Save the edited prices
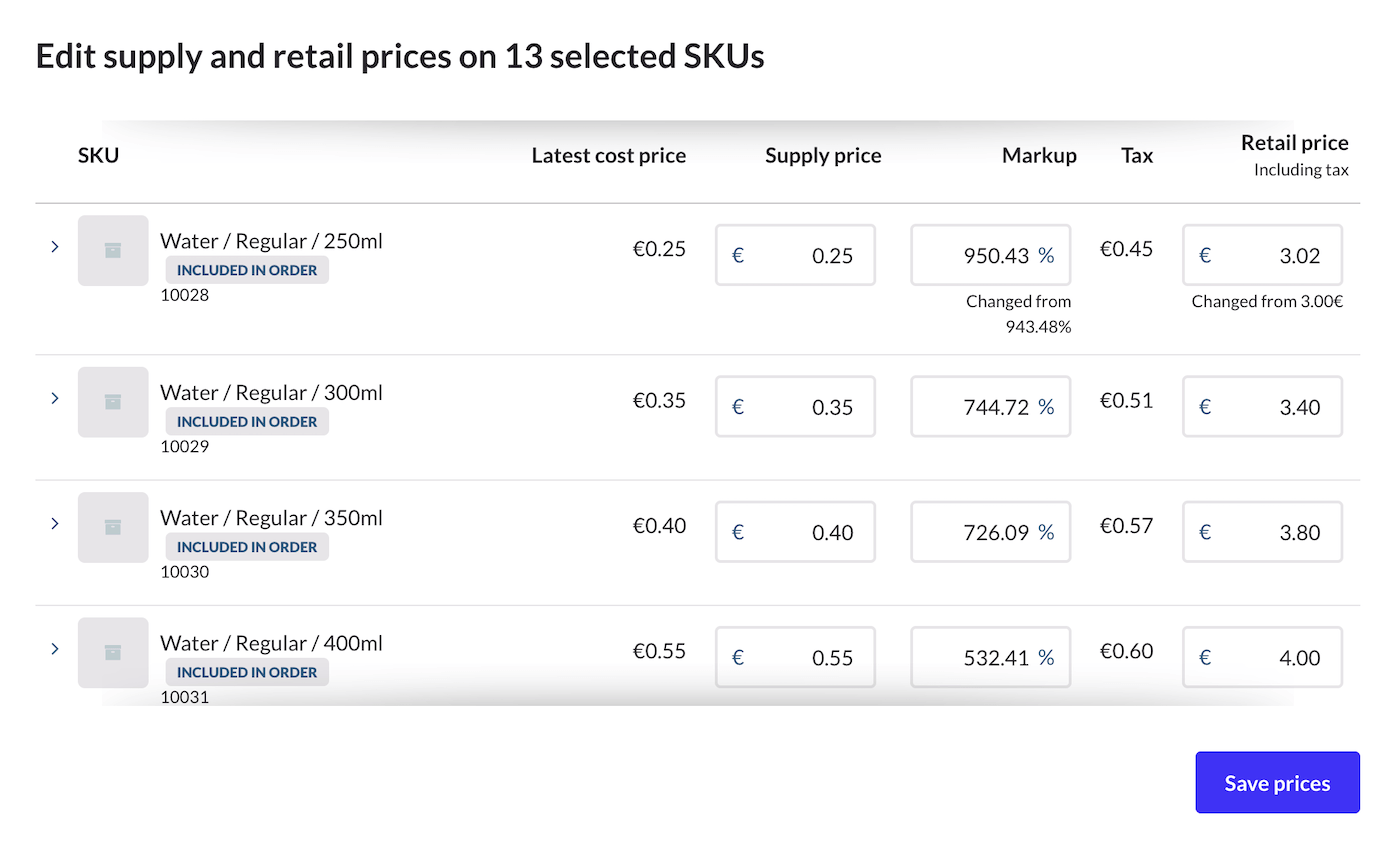1400x844 pixels. tap(1277, 783)
